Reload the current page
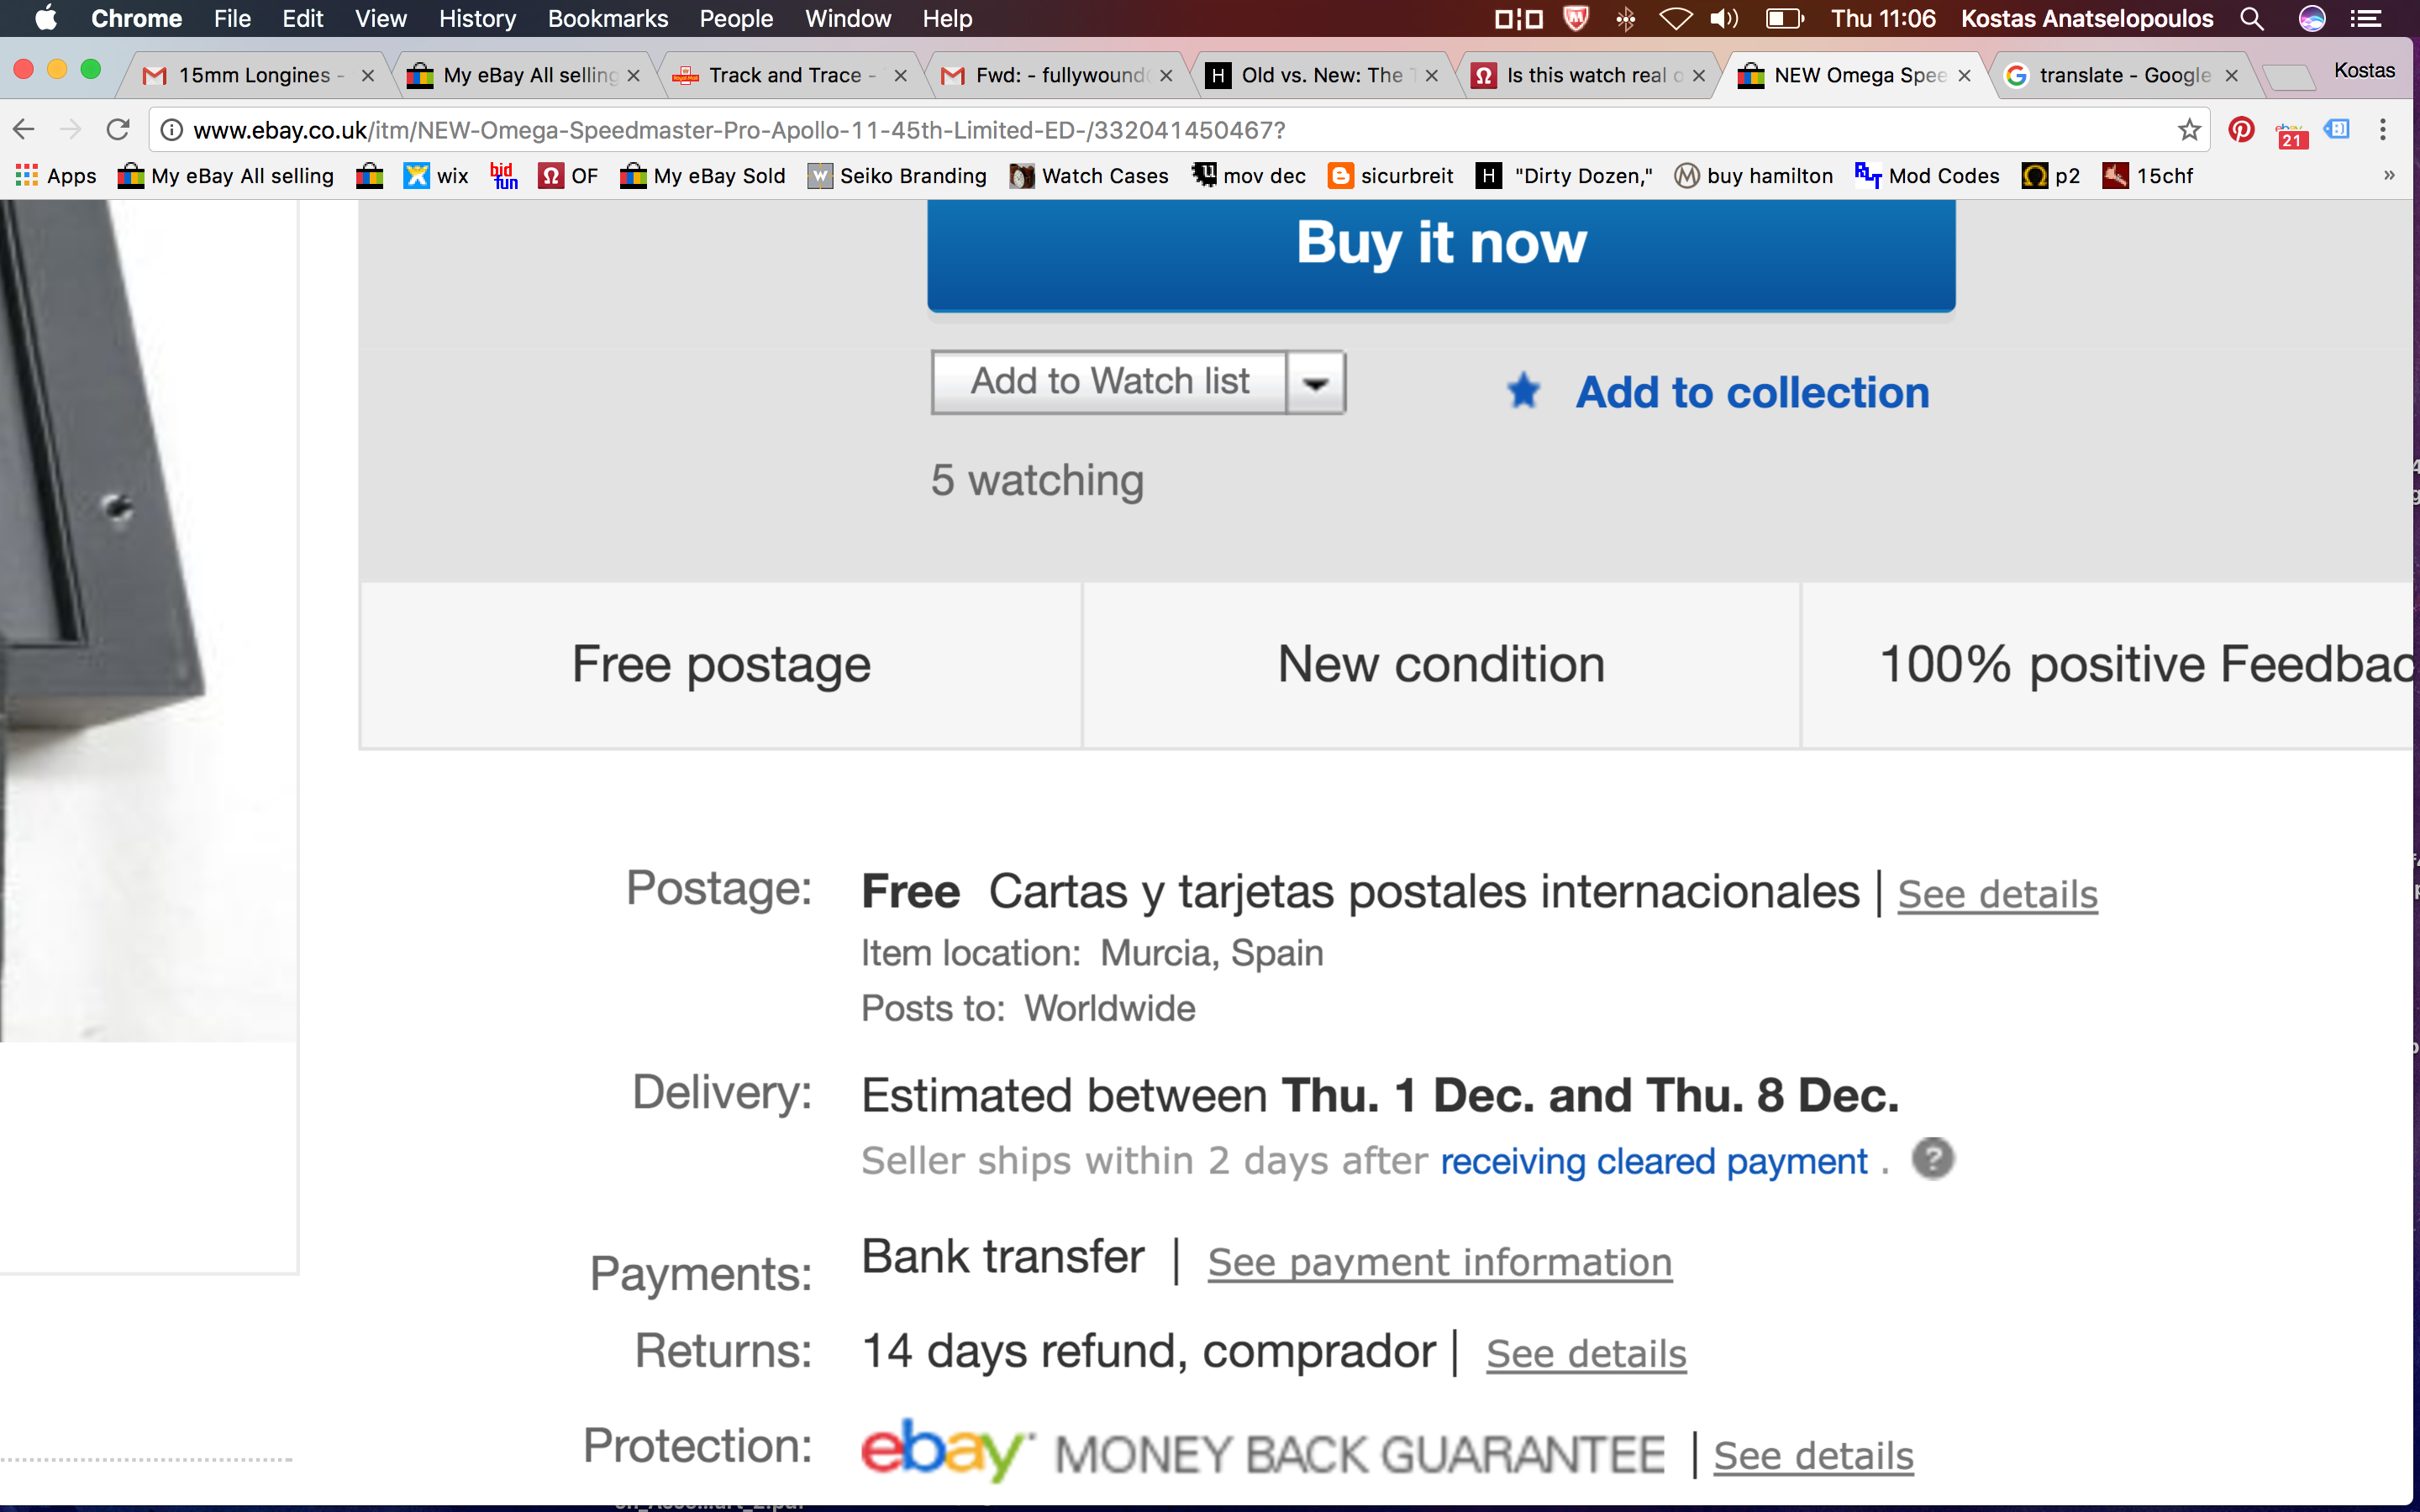 point(118,130)
